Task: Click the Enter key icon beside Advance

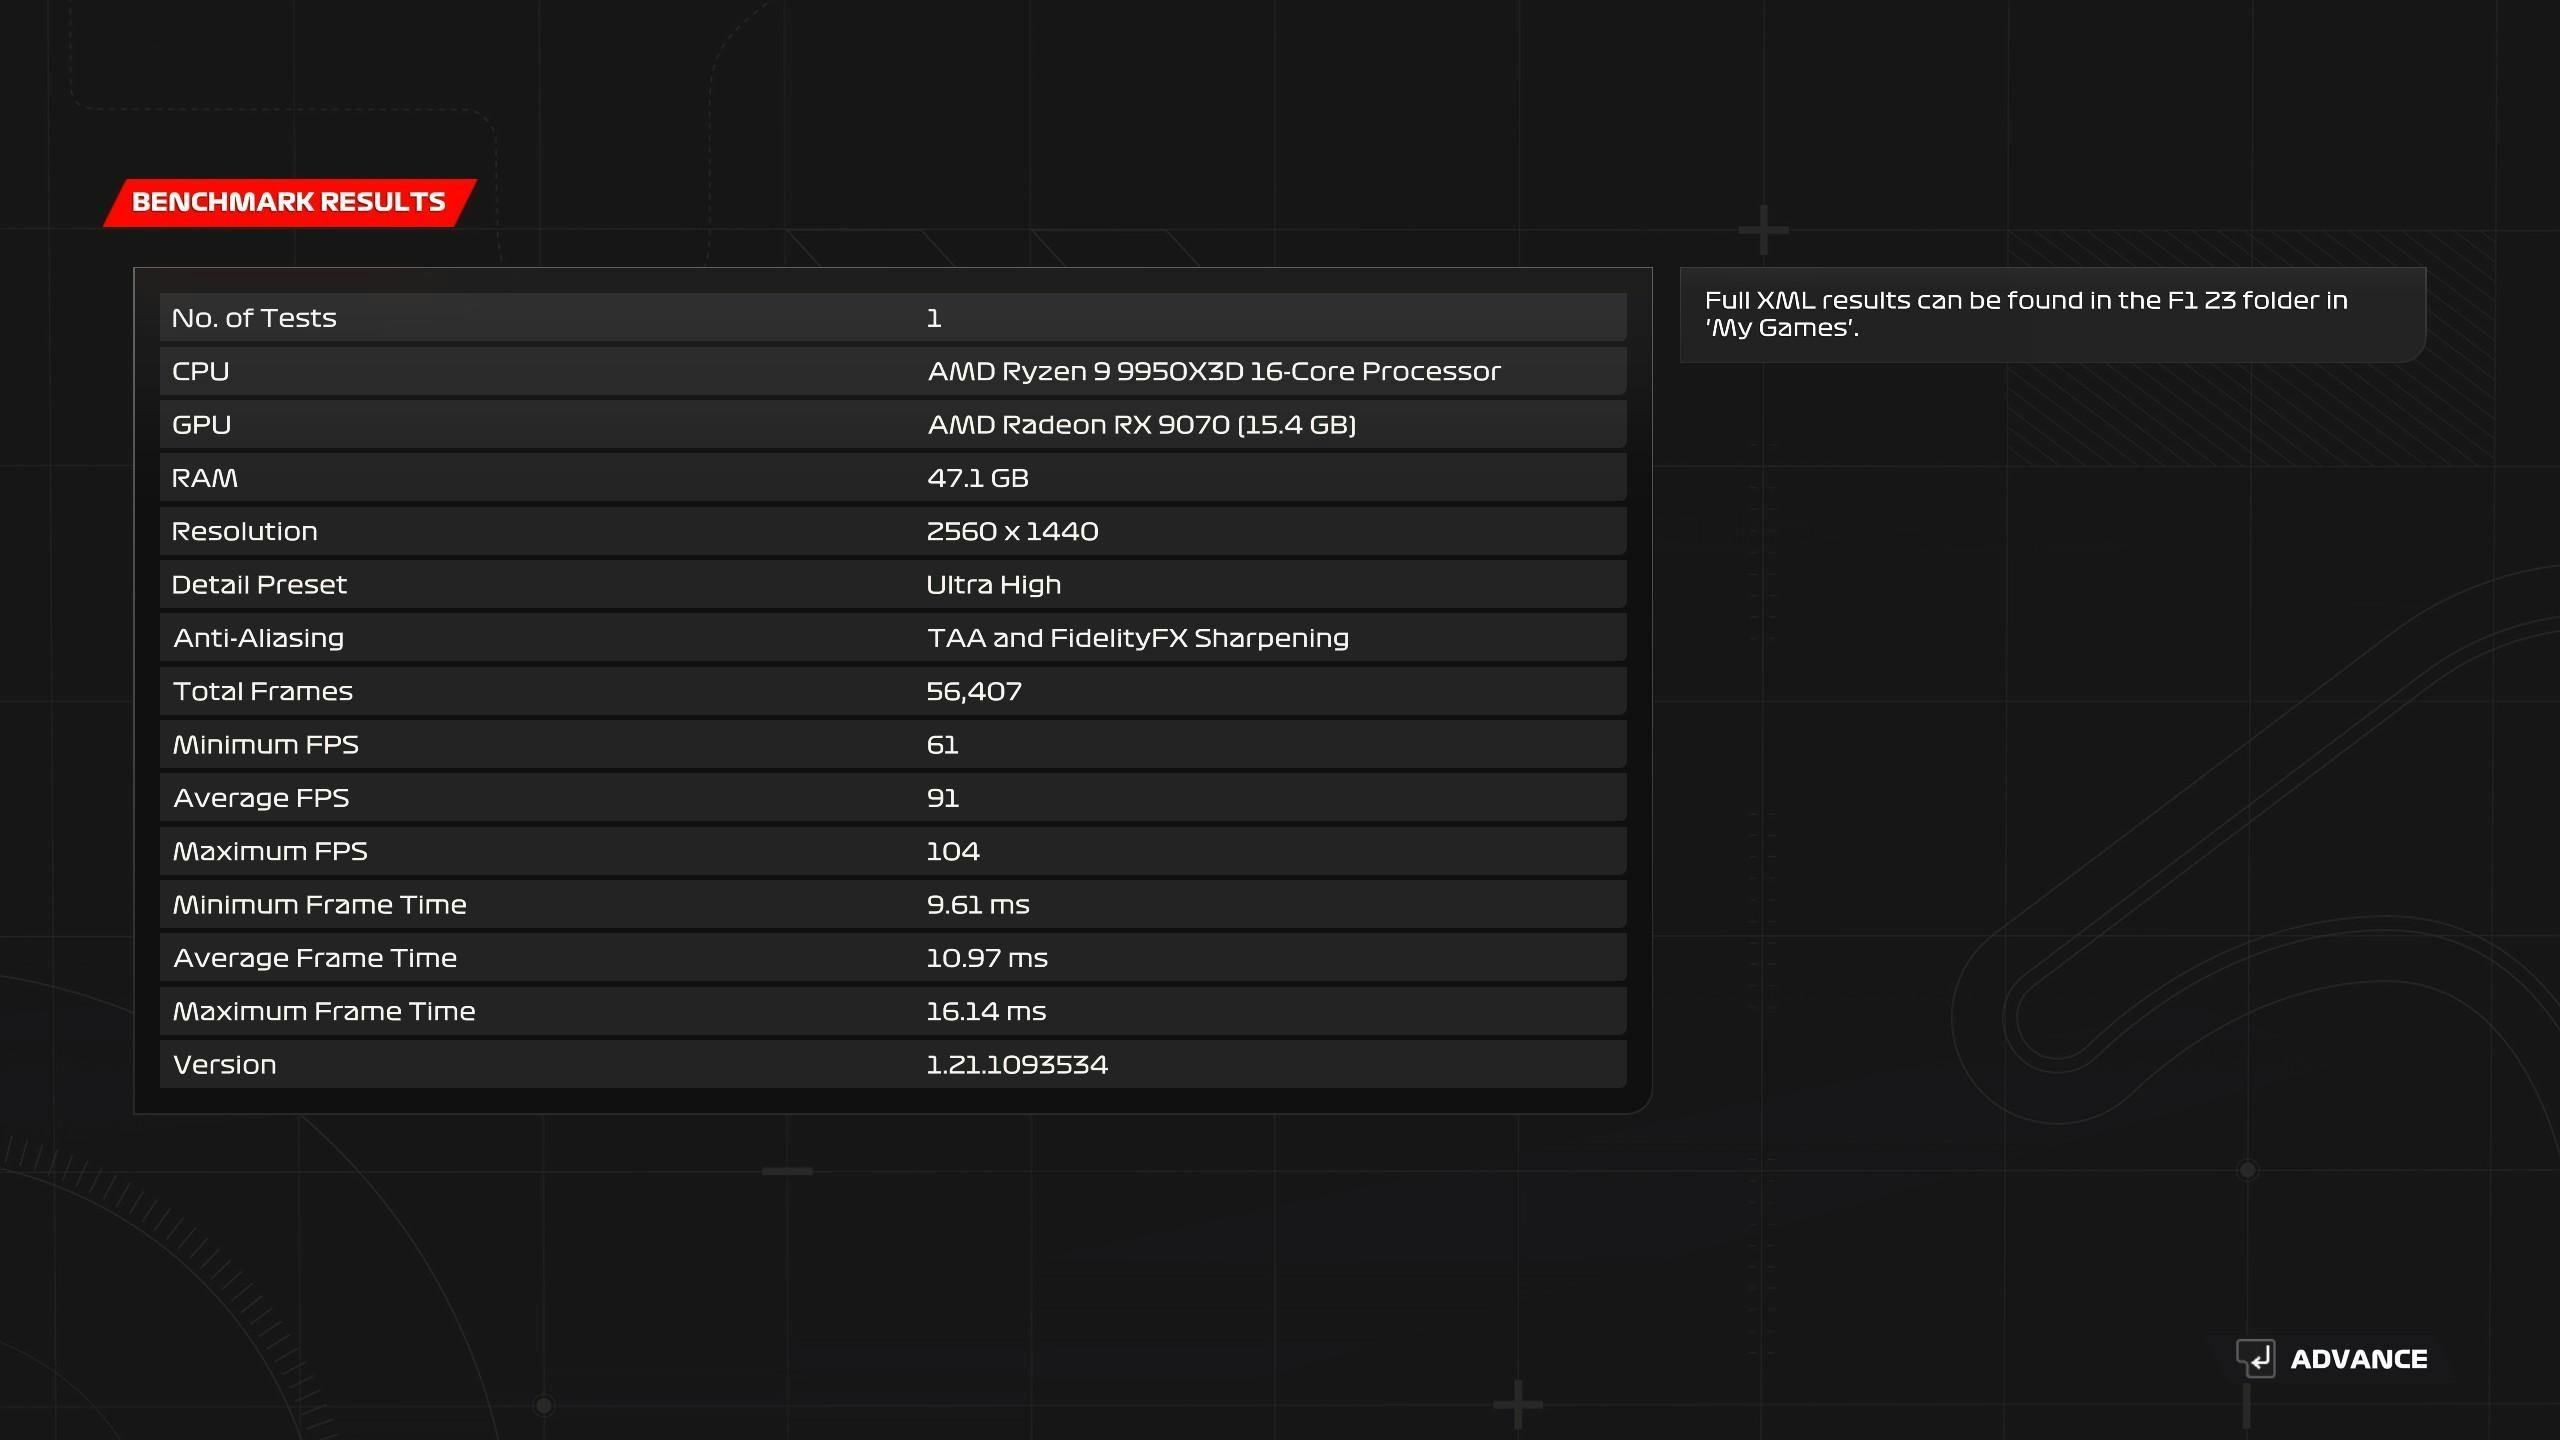Action: point(2255,1358)
